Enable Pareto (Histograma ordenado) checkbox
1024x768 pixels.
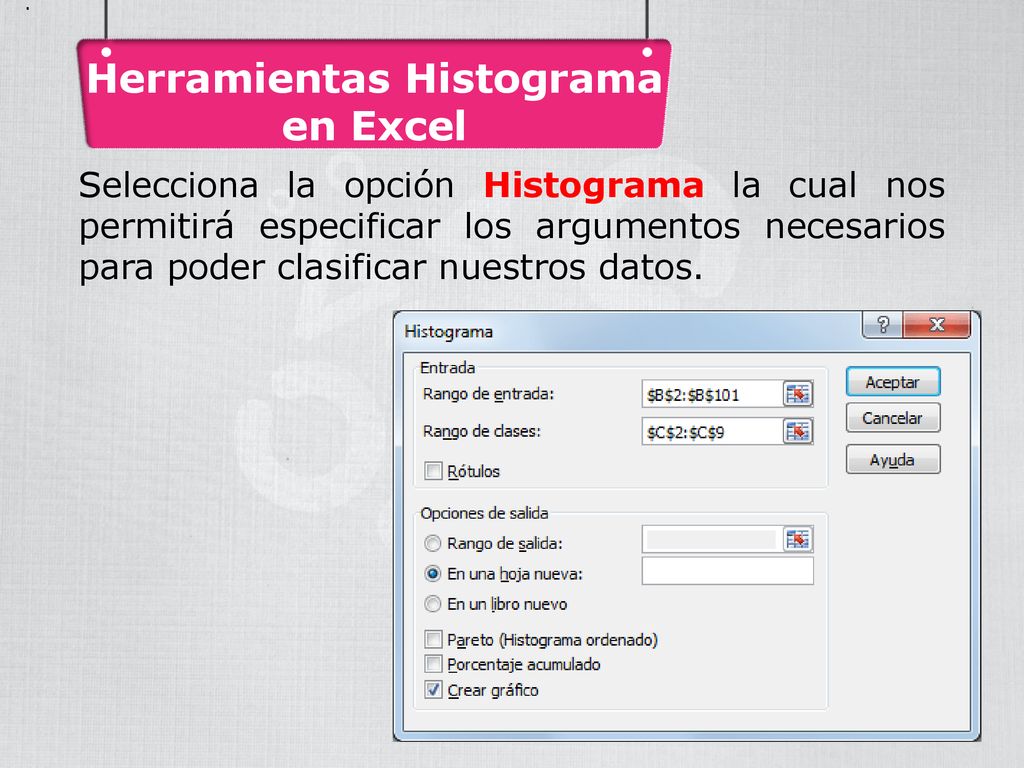click(433, 639)
